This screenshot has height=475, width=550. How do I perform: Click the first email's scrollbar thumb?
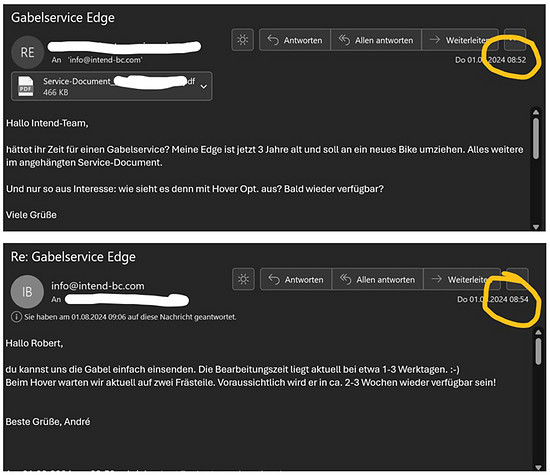pyautogui.click(x=536, y=139)
